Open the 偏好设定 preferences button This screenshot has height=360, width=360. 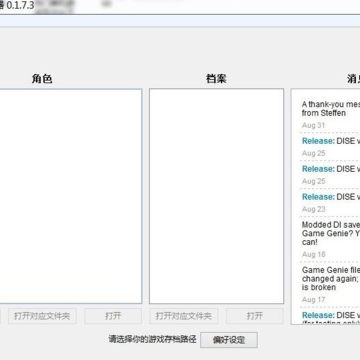click(x=229, y=340)
